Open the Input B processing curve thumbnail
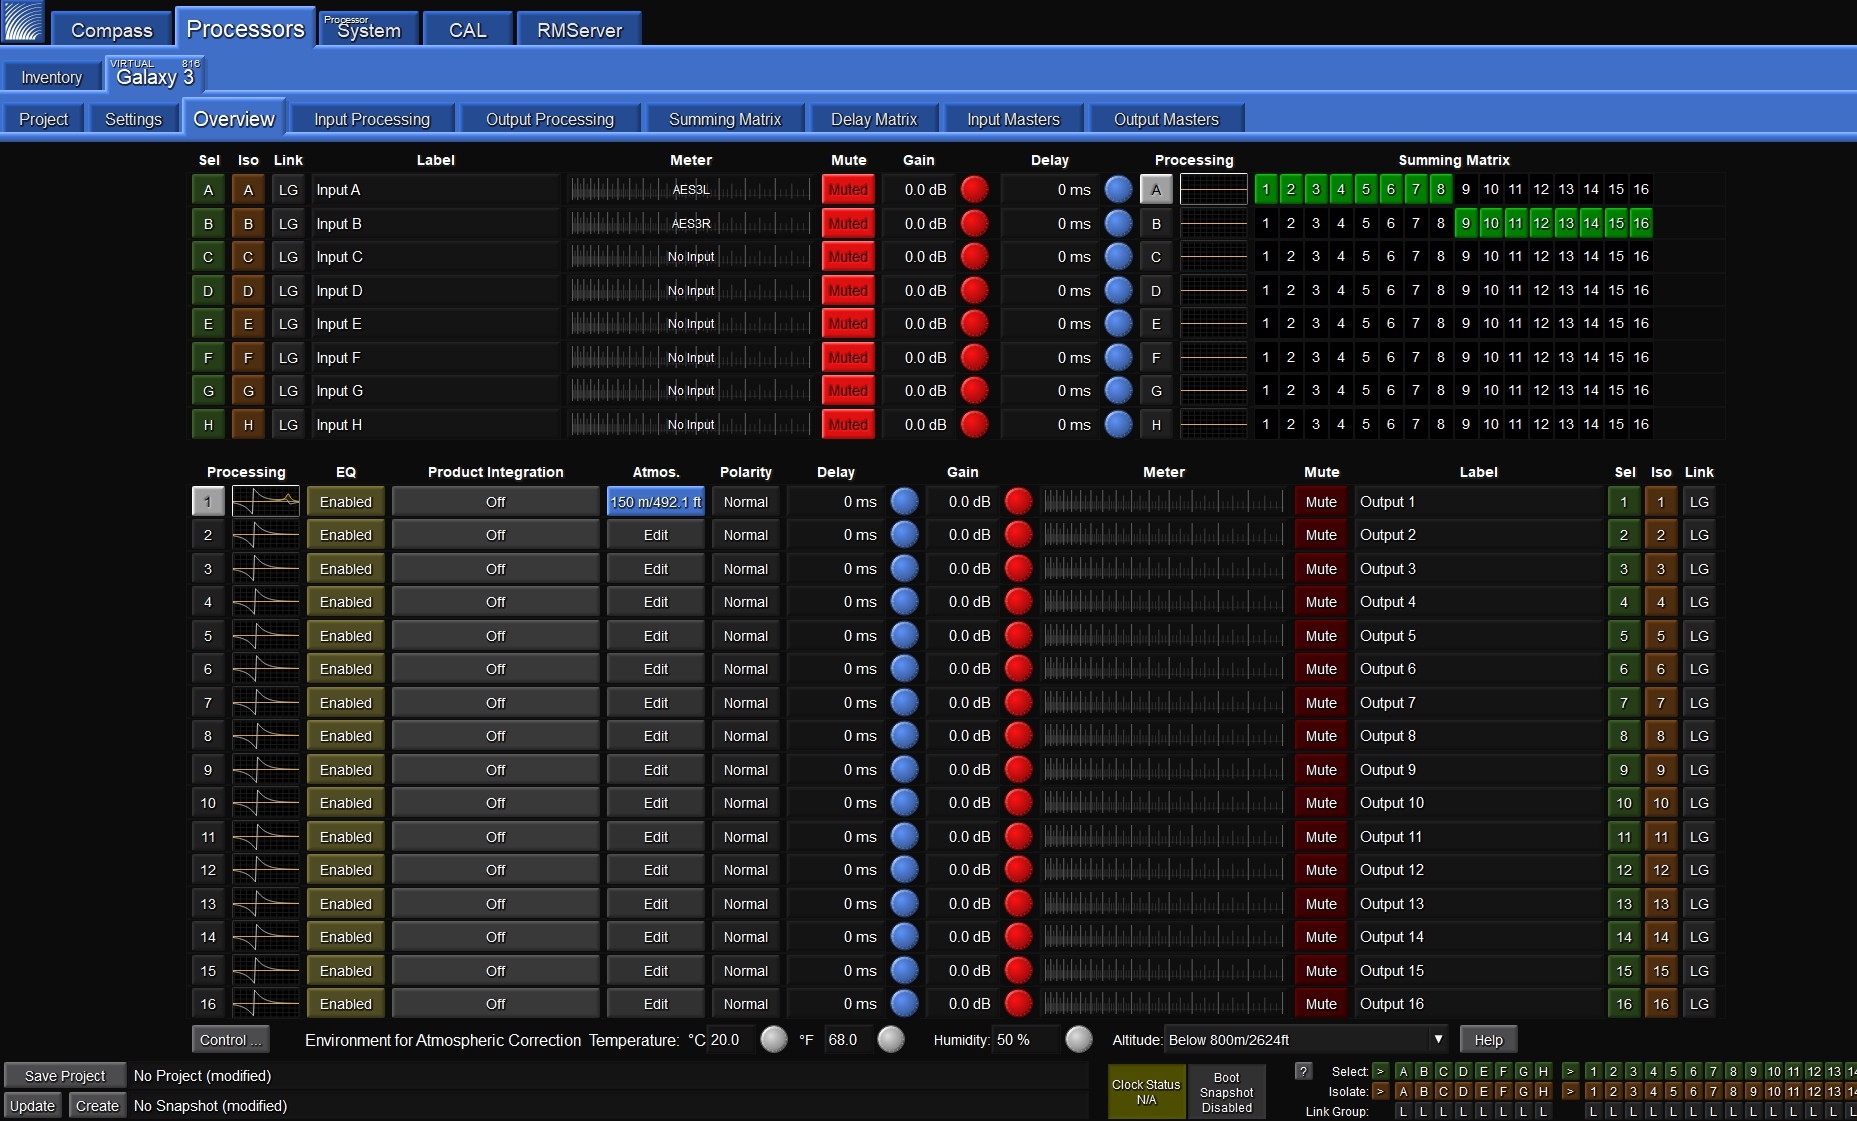Image resolution: width=1857 pixels, height=1121 pixels. click(1213, 224)
